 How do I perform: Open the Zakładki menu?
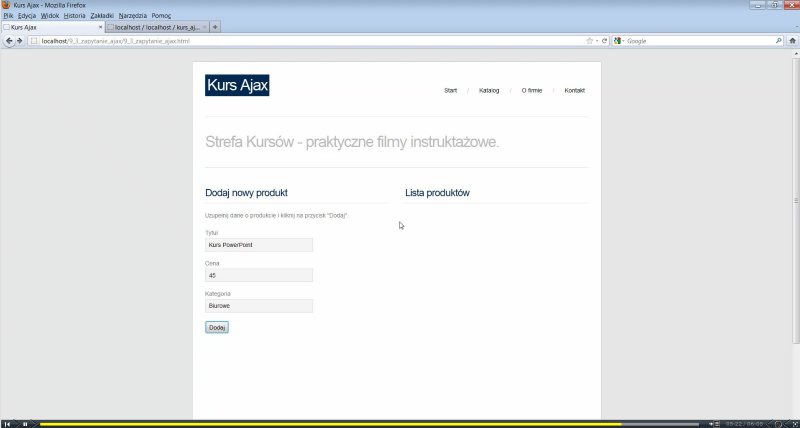coord(101,16)
